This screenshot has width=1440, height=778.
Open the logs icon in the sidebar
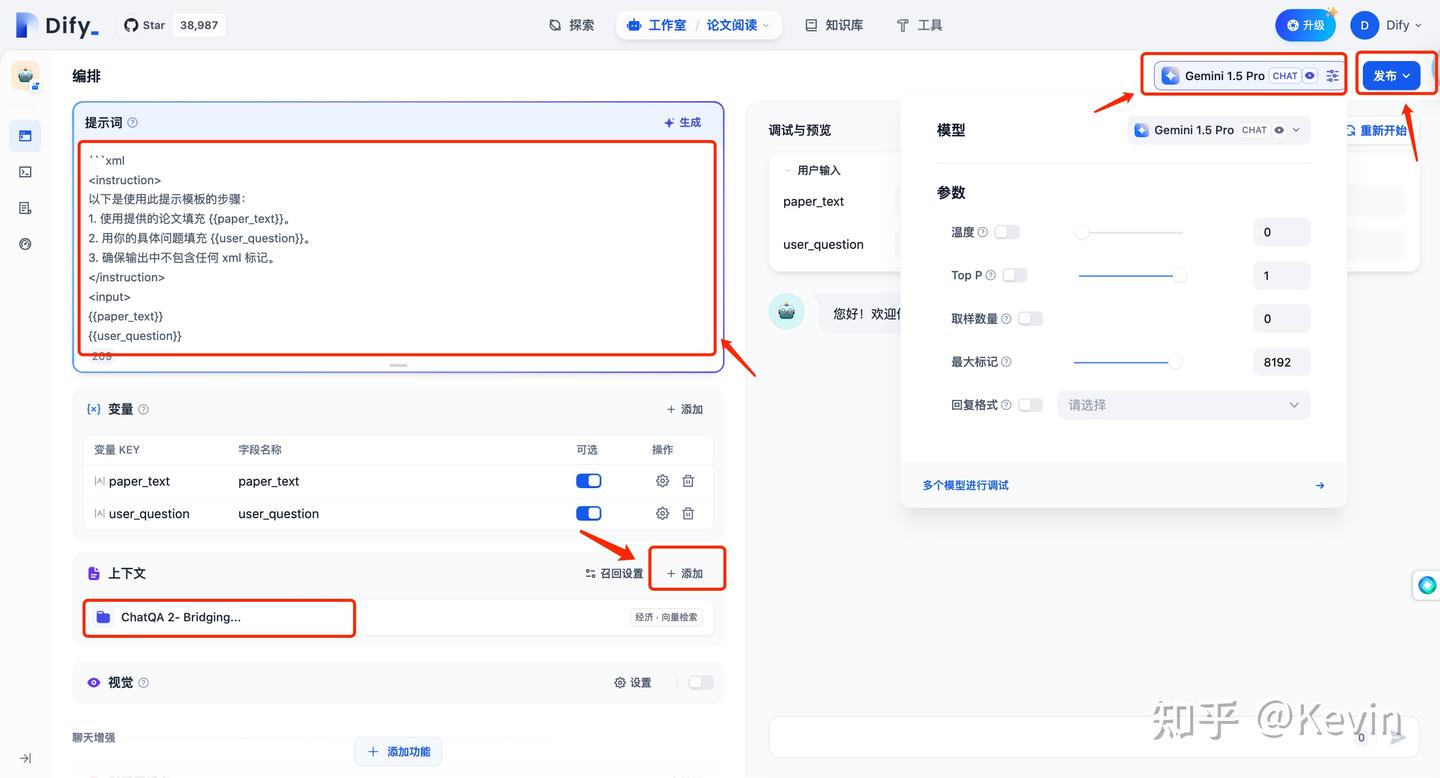pos(25,208)
